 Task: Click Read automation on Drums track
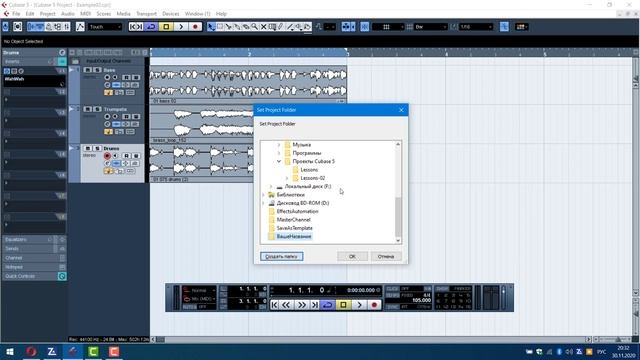click(126, 156)
